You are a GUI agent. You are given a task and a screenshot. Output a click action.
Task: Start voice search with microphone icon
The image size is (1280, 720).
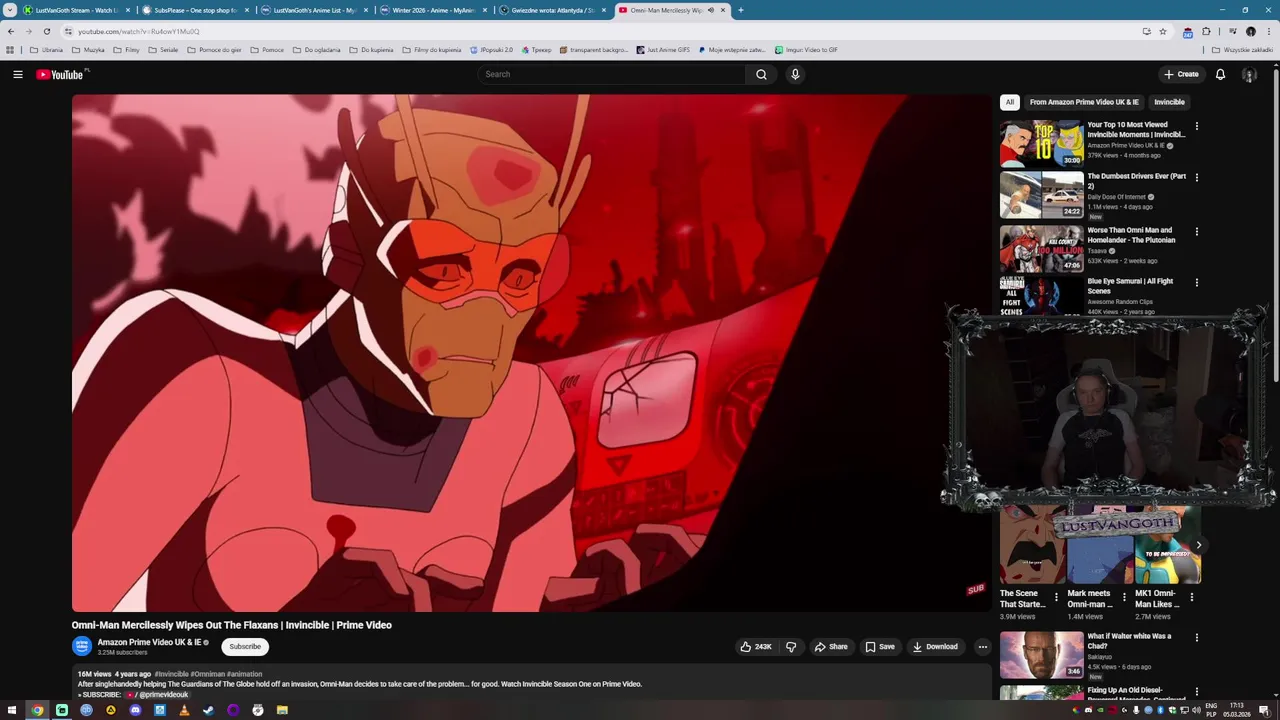pyautogui.click(x=795, y=74)
